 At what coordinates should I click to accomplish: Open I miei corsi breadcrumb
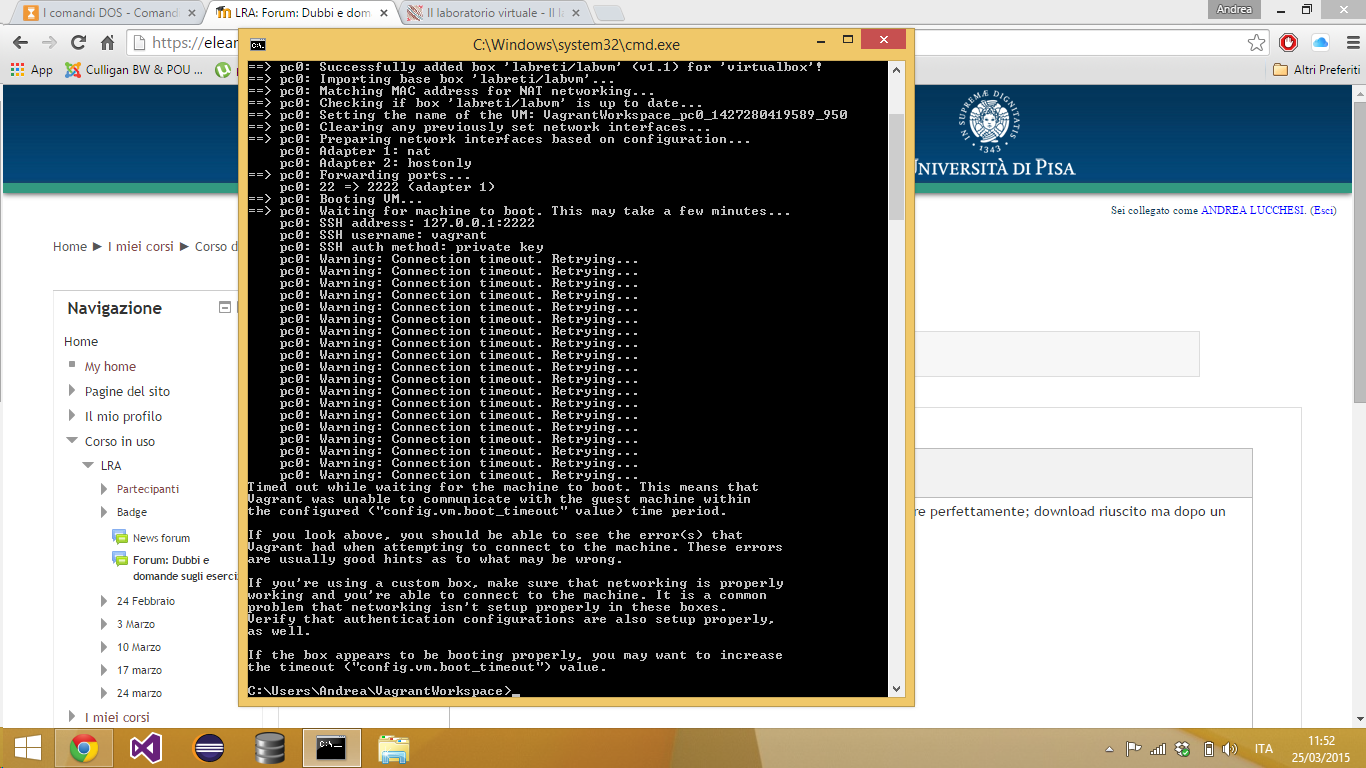141,246
